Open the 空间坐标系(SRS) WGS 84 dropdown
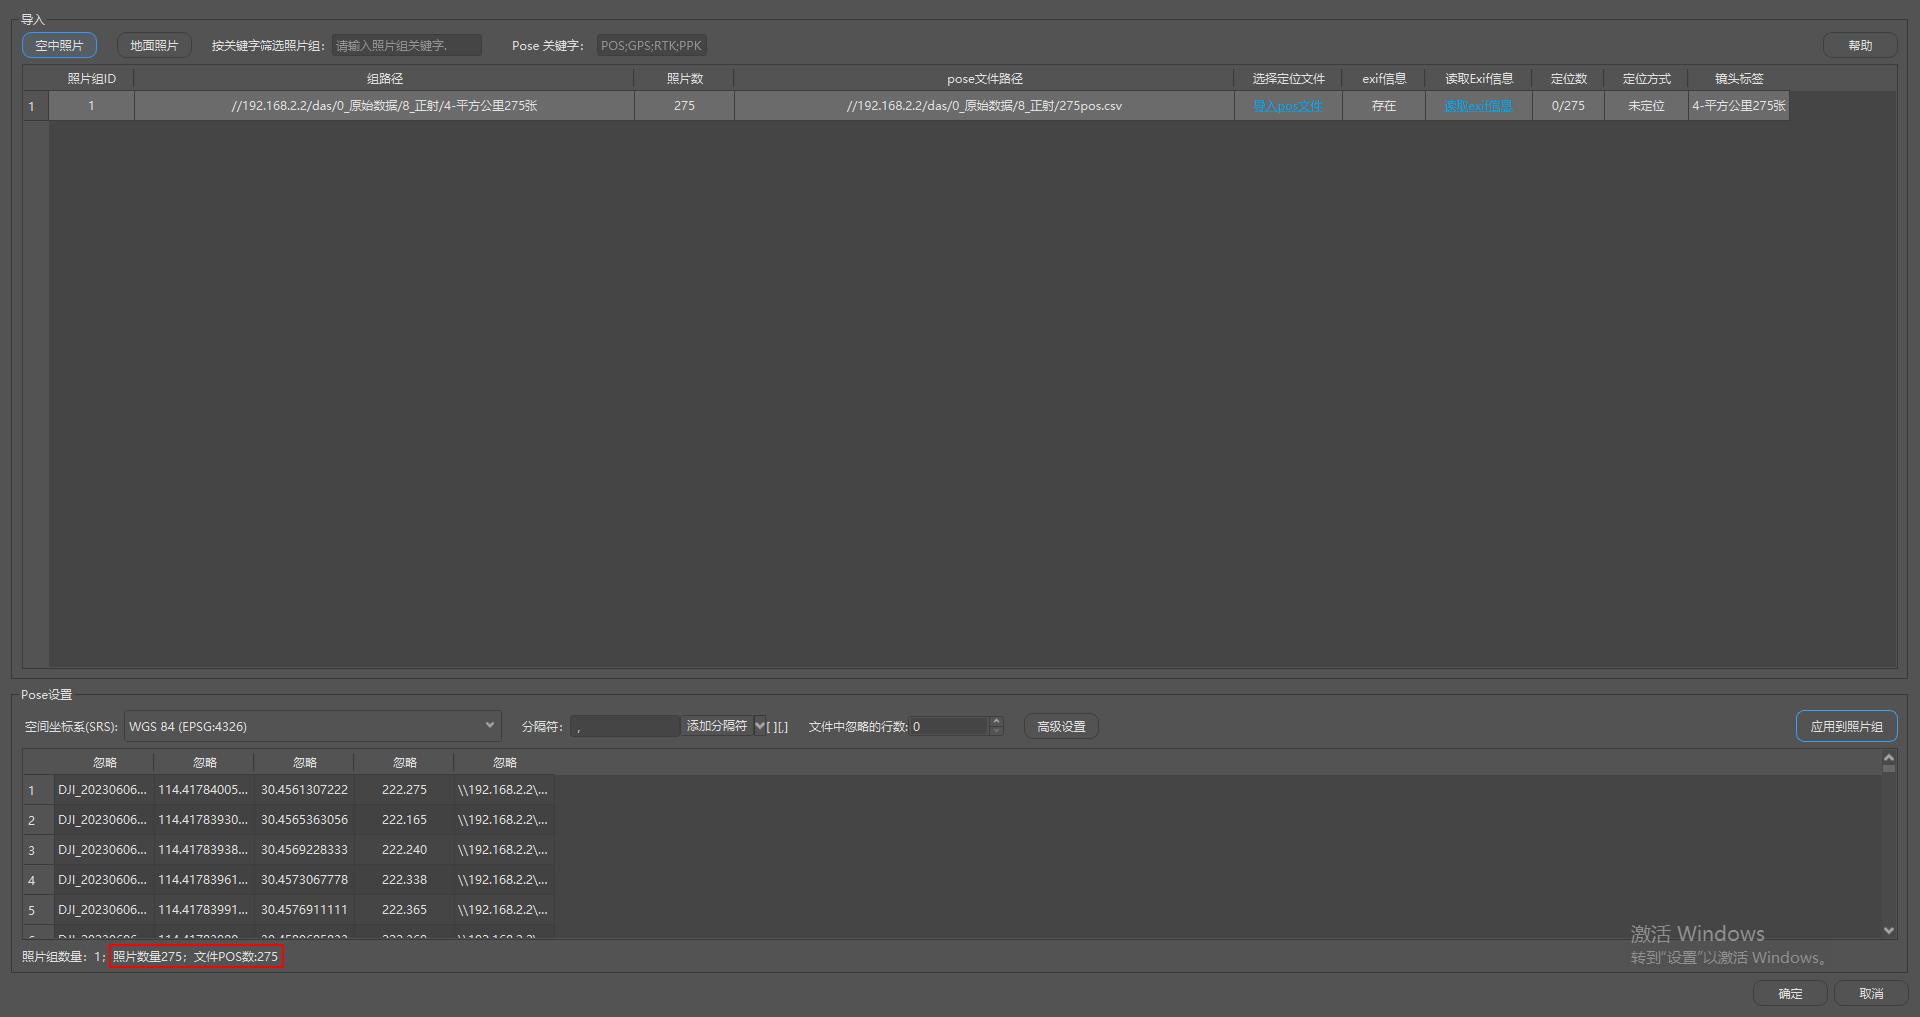Viewport: 1920px width, 1017px height. point(312,726)
